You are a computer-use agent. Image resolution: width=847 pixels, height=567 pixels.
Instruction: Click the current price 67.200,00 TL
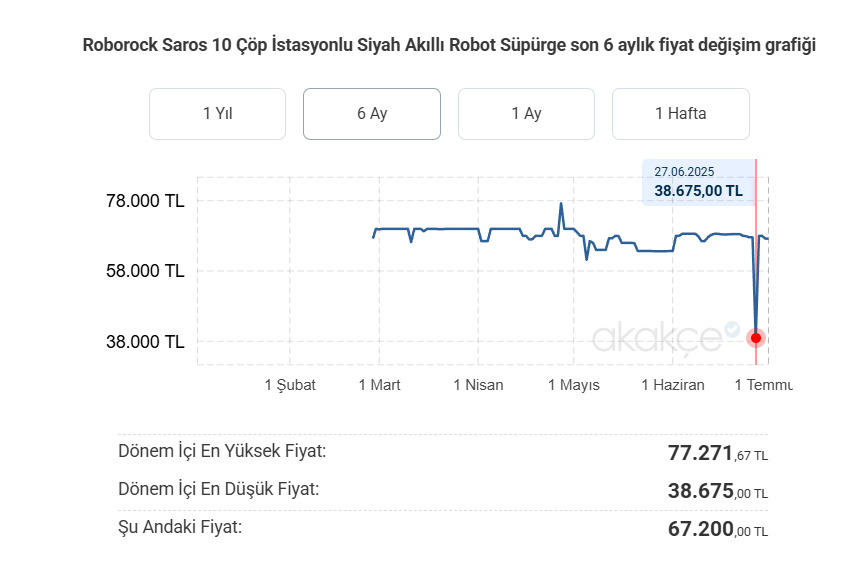click(x=717, y=529)
